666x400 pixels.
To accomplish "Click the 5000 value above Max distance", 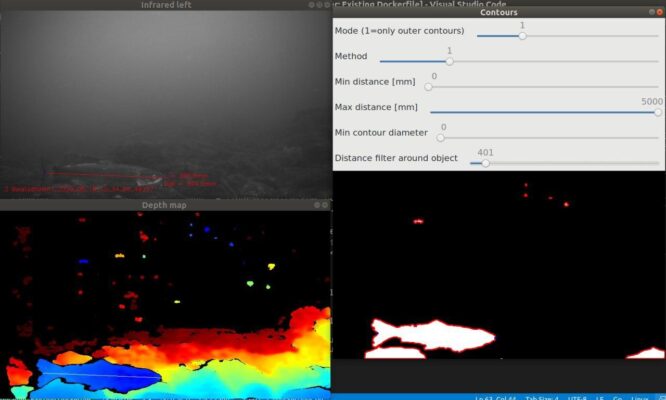I will [652, 101].
